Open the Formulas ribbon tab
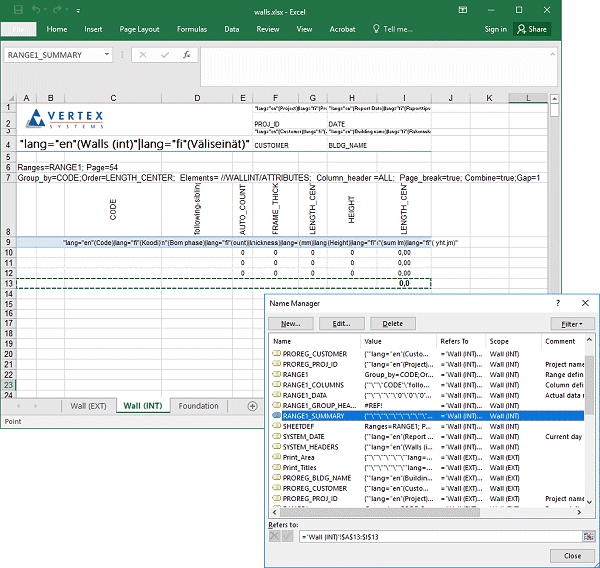This screenshot has height=568, width=600. click(192, 29)
